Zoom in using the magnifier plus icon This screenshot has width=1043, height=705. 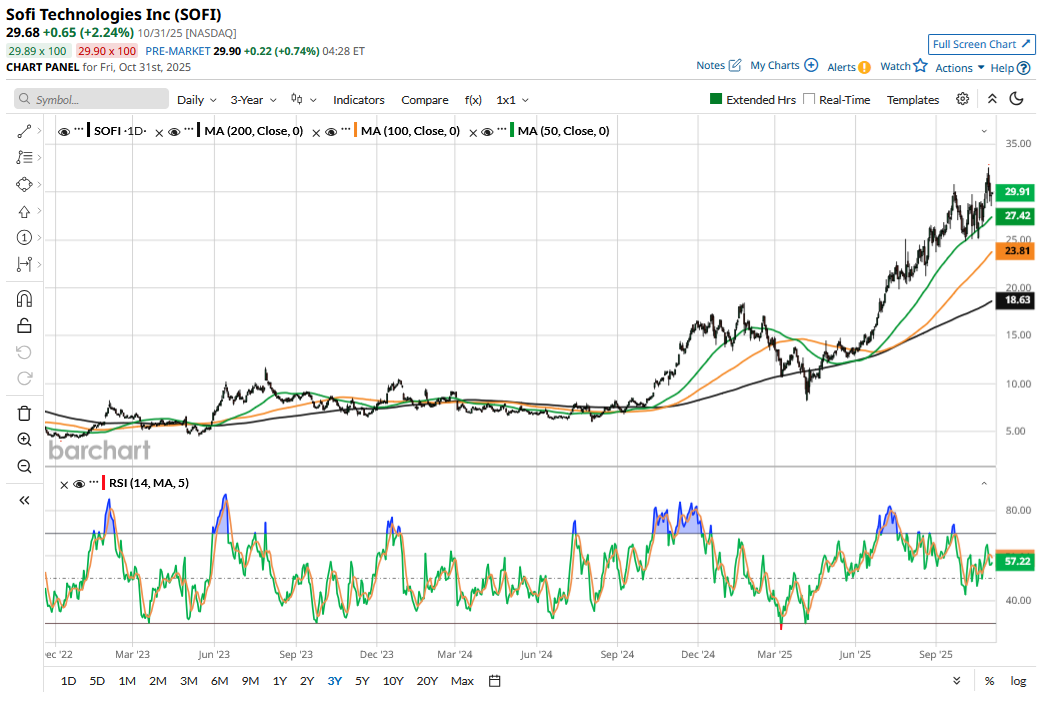24,439
